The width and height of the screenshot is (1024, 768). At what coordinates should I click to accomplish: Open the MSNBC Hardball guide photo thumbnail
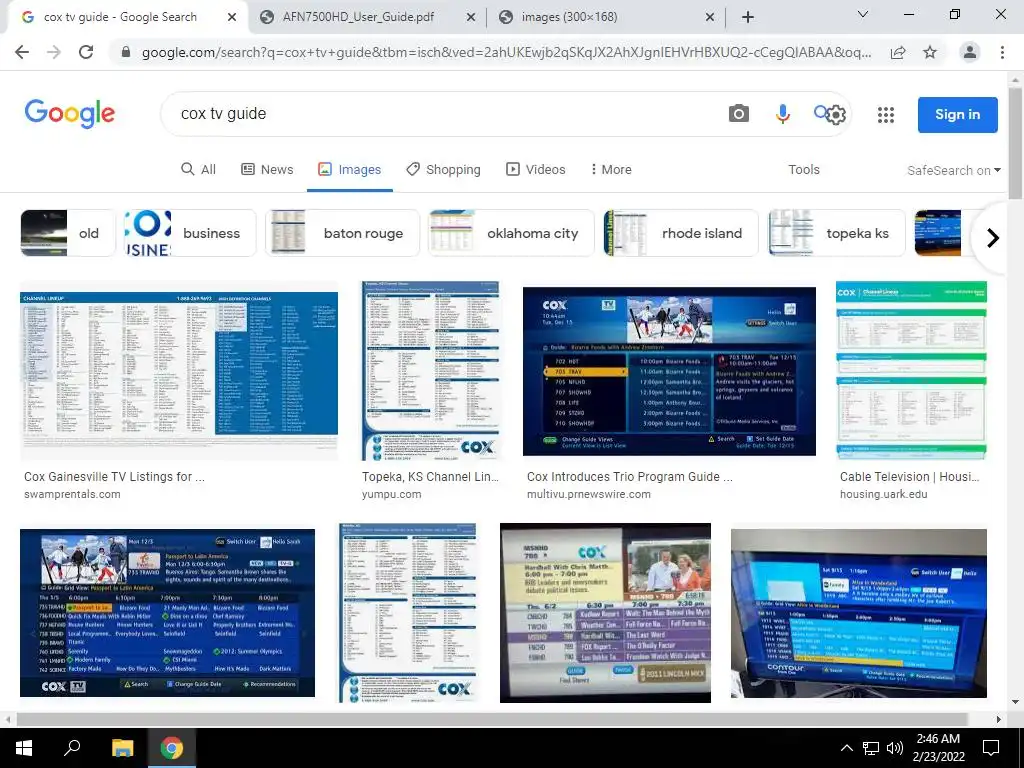pos(605,613)
